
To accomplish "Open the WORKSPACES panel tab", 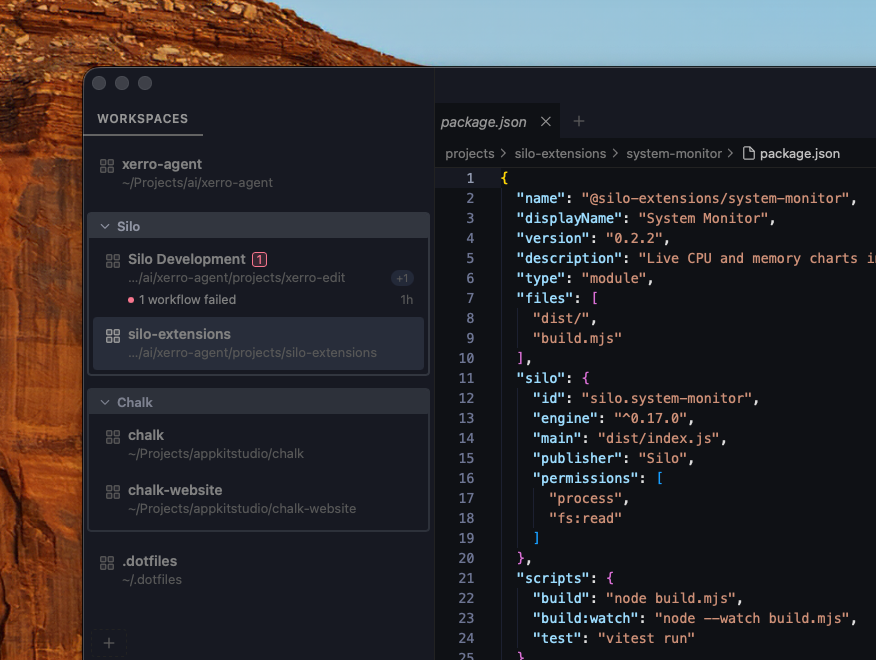I will [x=142, y=118].
